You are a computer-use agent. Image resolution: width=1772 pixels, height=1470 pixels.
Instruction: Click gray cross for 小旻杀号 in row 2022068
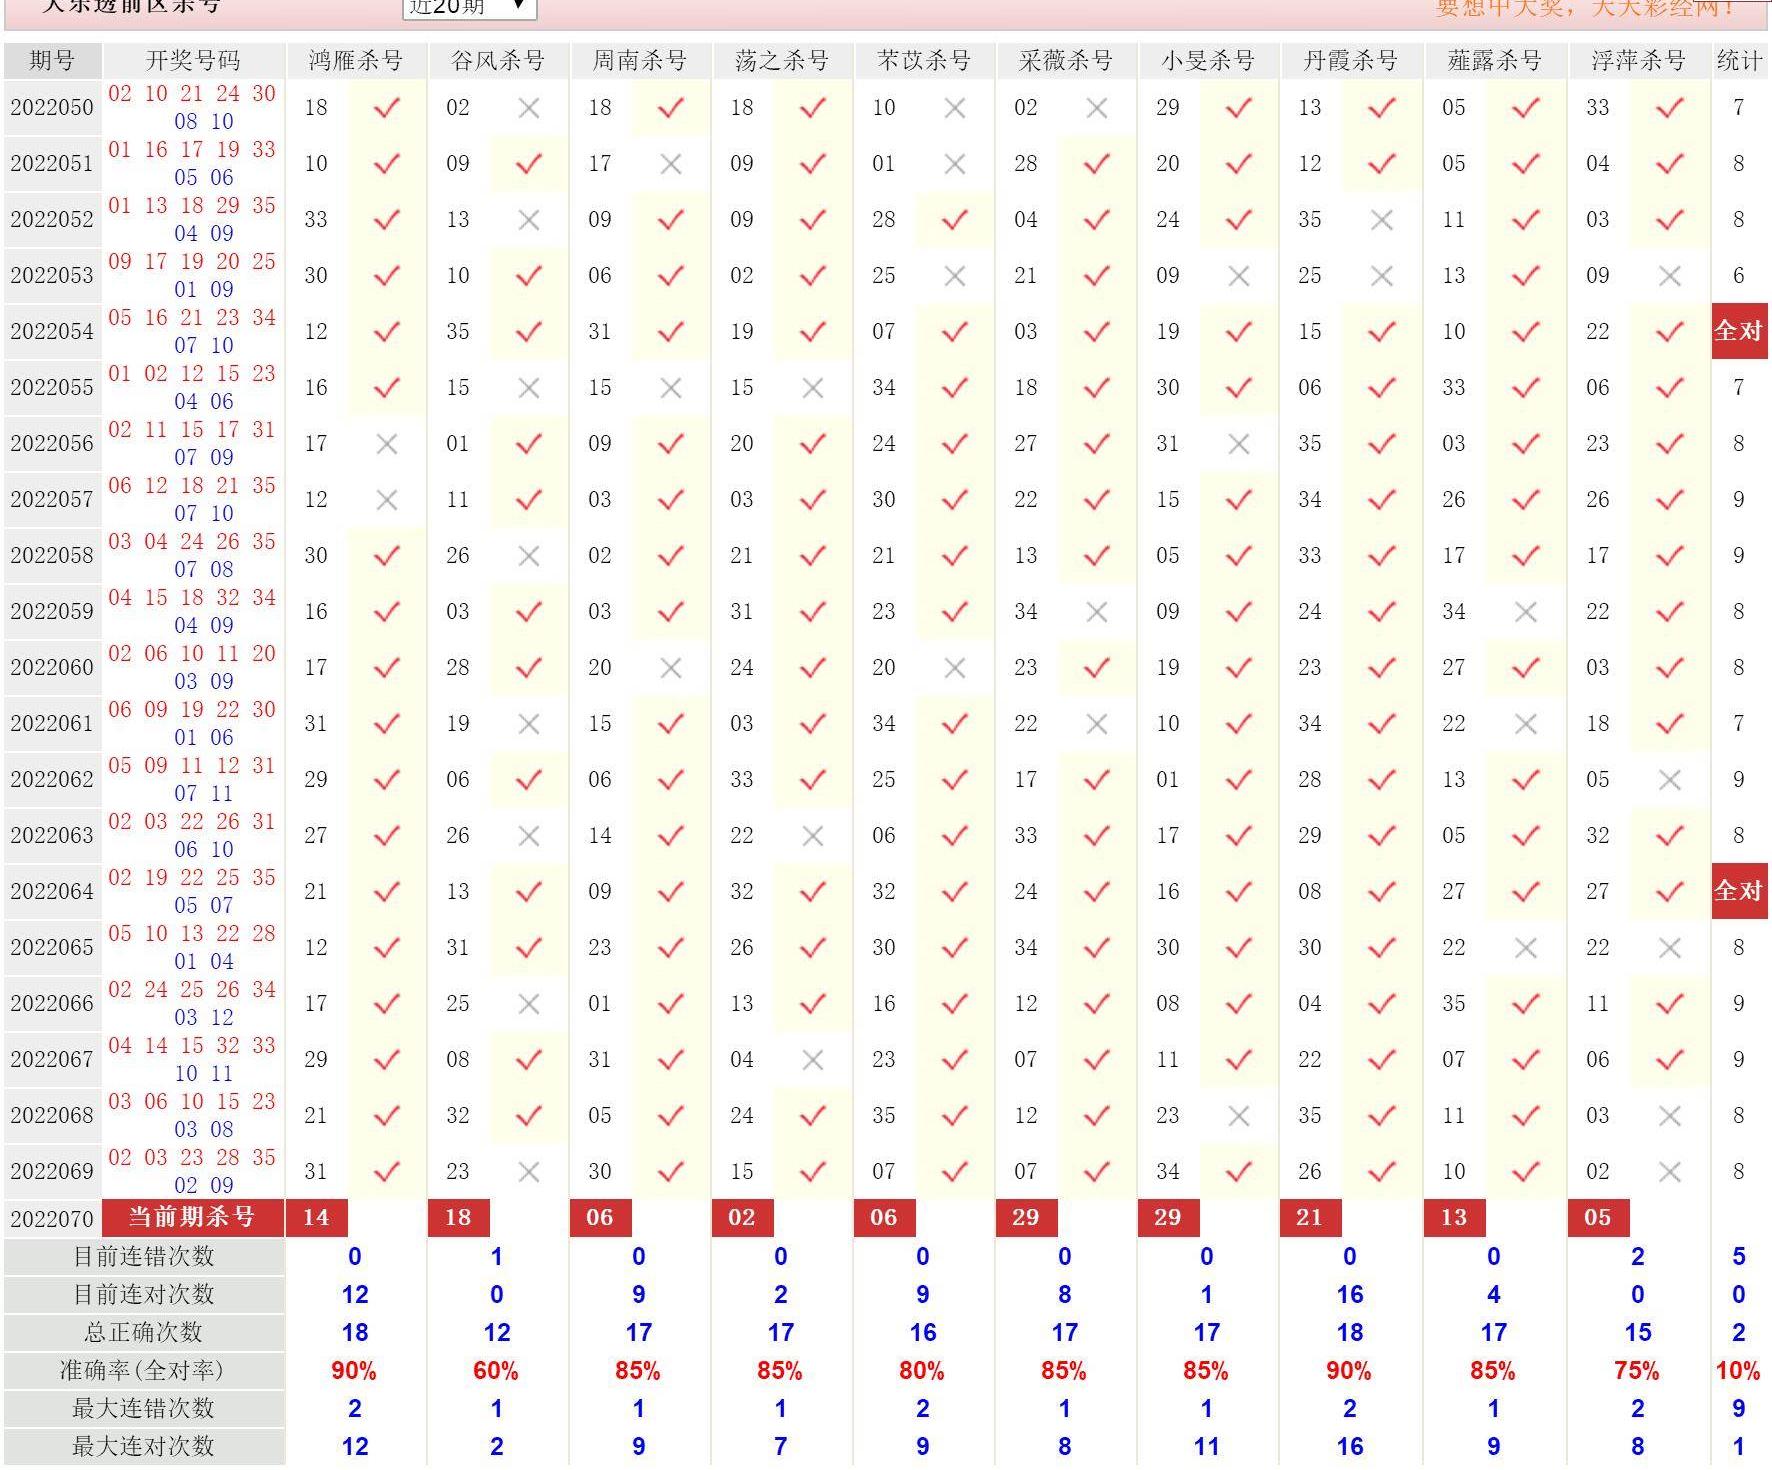pyautogui.click(x=1239, y=1116)
